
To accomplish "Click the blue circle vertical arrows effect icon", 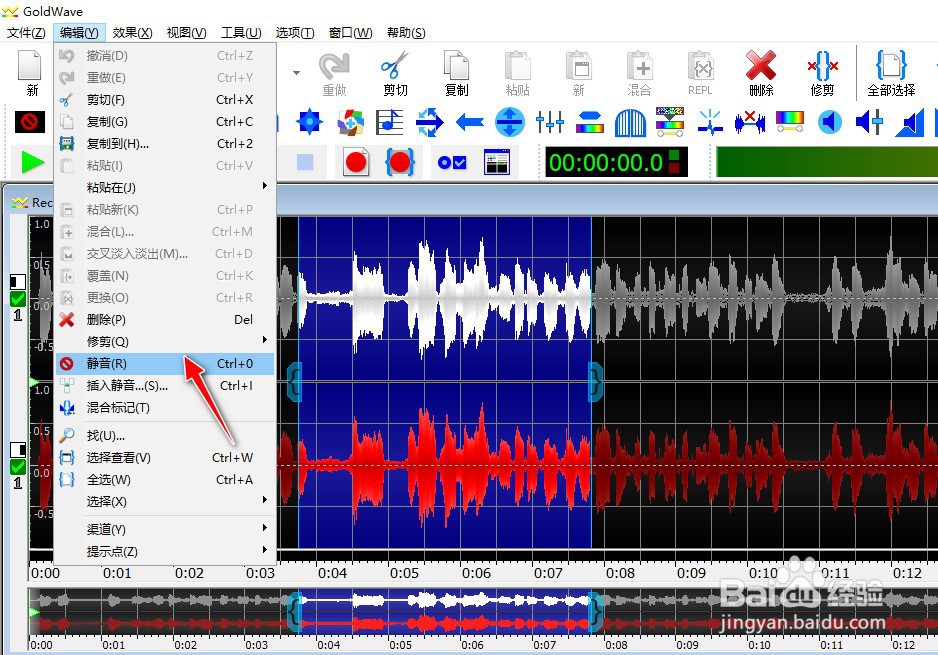I will [510, 122].
